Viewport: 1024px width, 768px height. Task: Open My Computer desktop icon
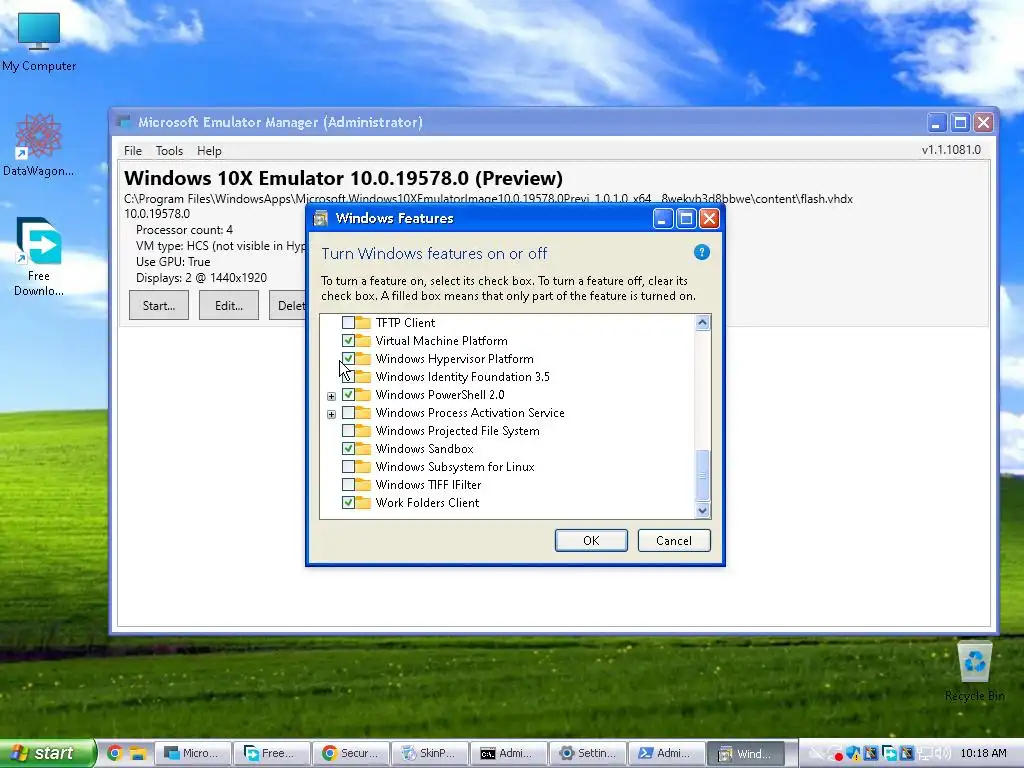pyautogui.click(x=39, y=41)
